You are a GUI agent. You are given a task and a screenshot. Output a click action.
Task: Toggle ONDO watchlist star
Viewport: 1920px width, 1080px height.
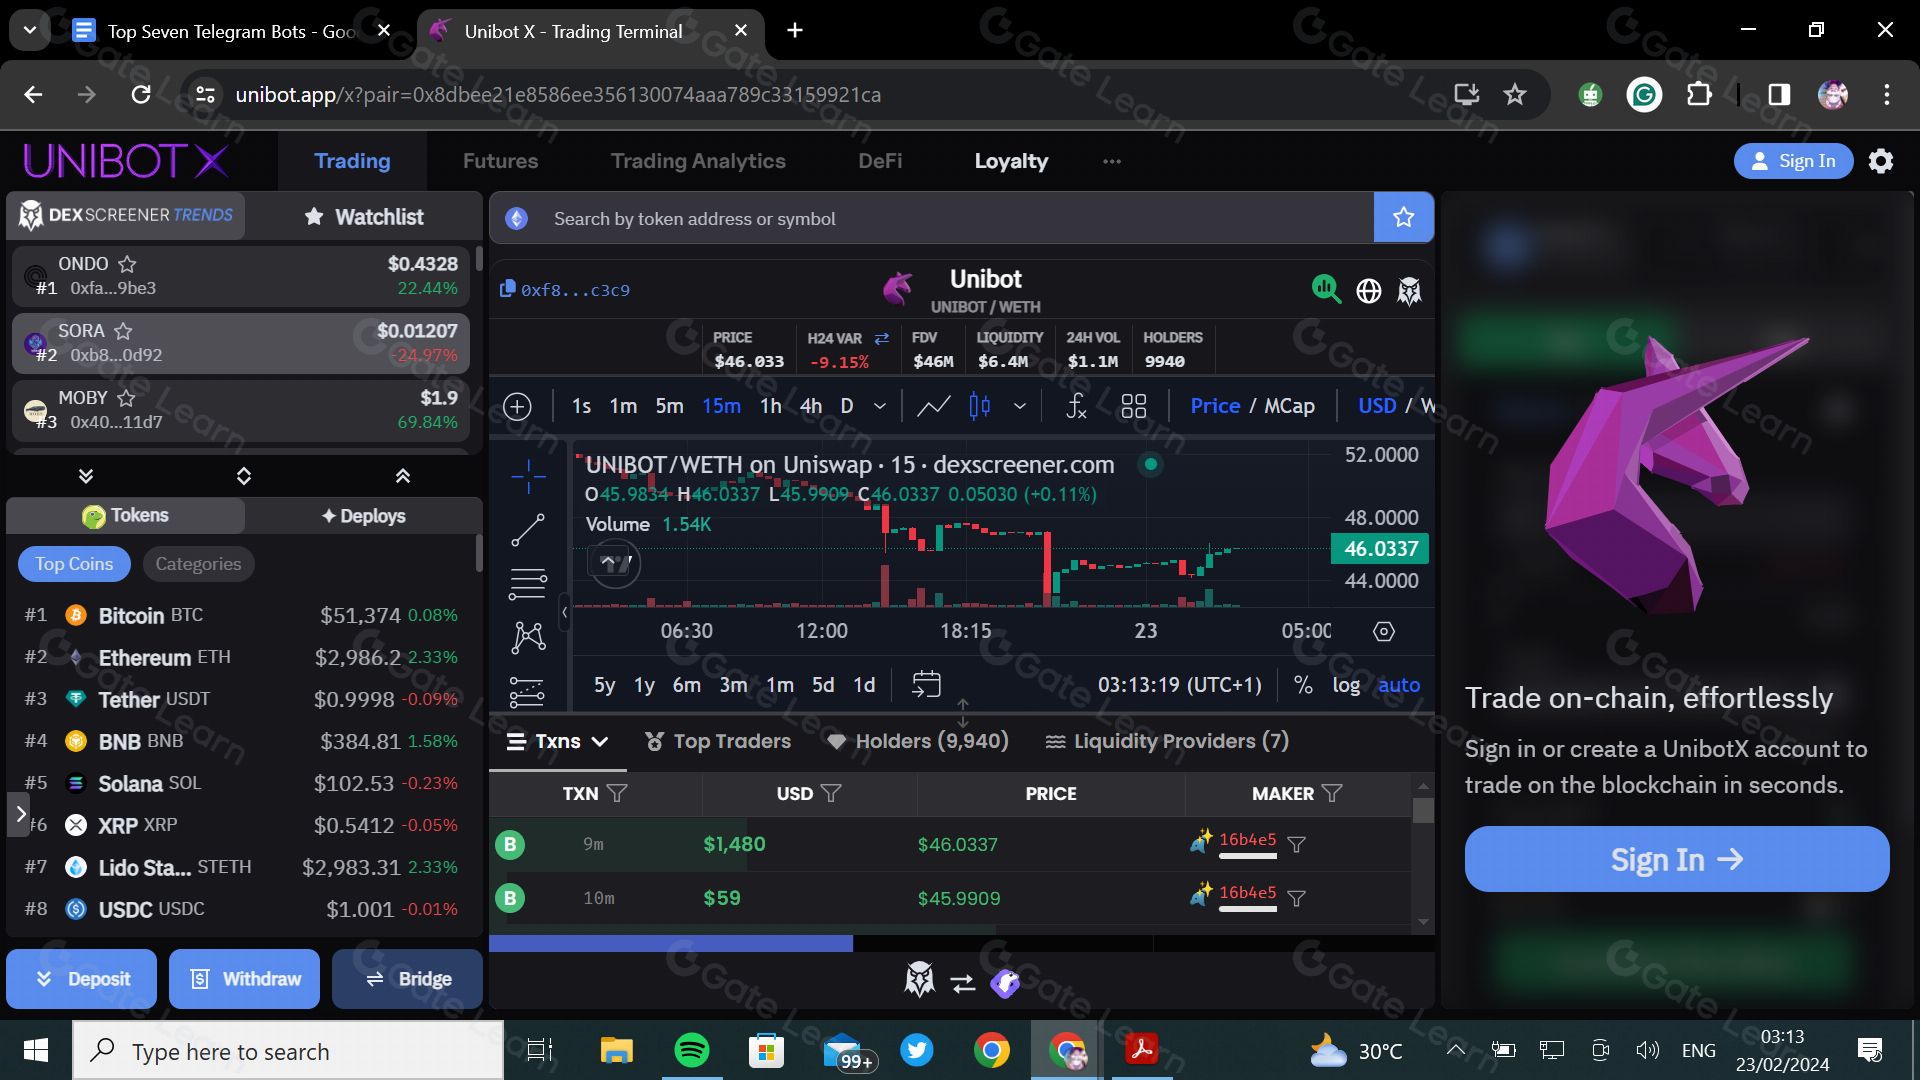tap(127, 264)
